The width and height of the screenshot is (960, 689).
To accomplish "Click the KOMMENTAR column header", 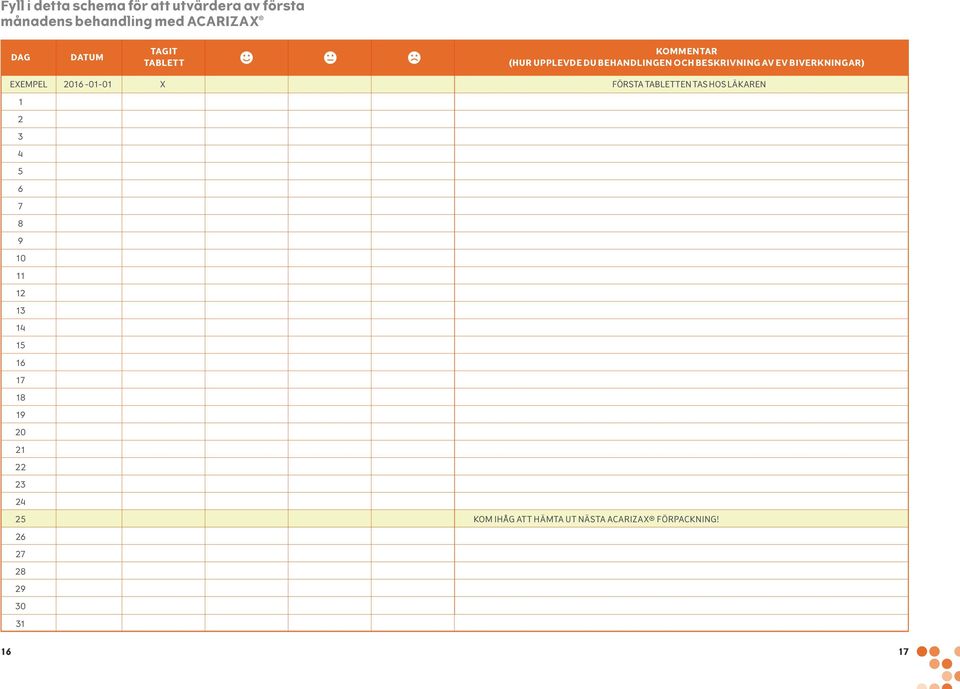I will click(x=686, y=57).
